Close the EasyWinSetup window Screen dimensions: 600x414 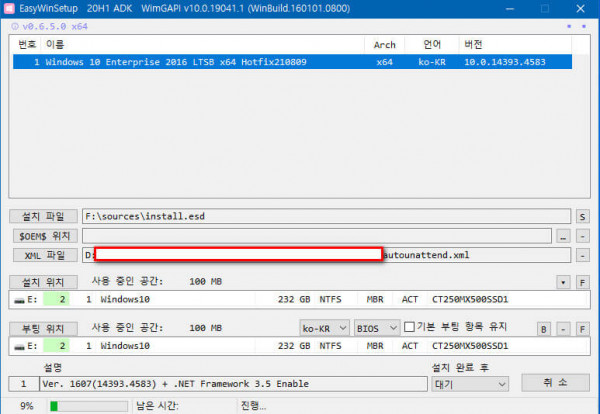pyautogui.click(x=580, y=8)
